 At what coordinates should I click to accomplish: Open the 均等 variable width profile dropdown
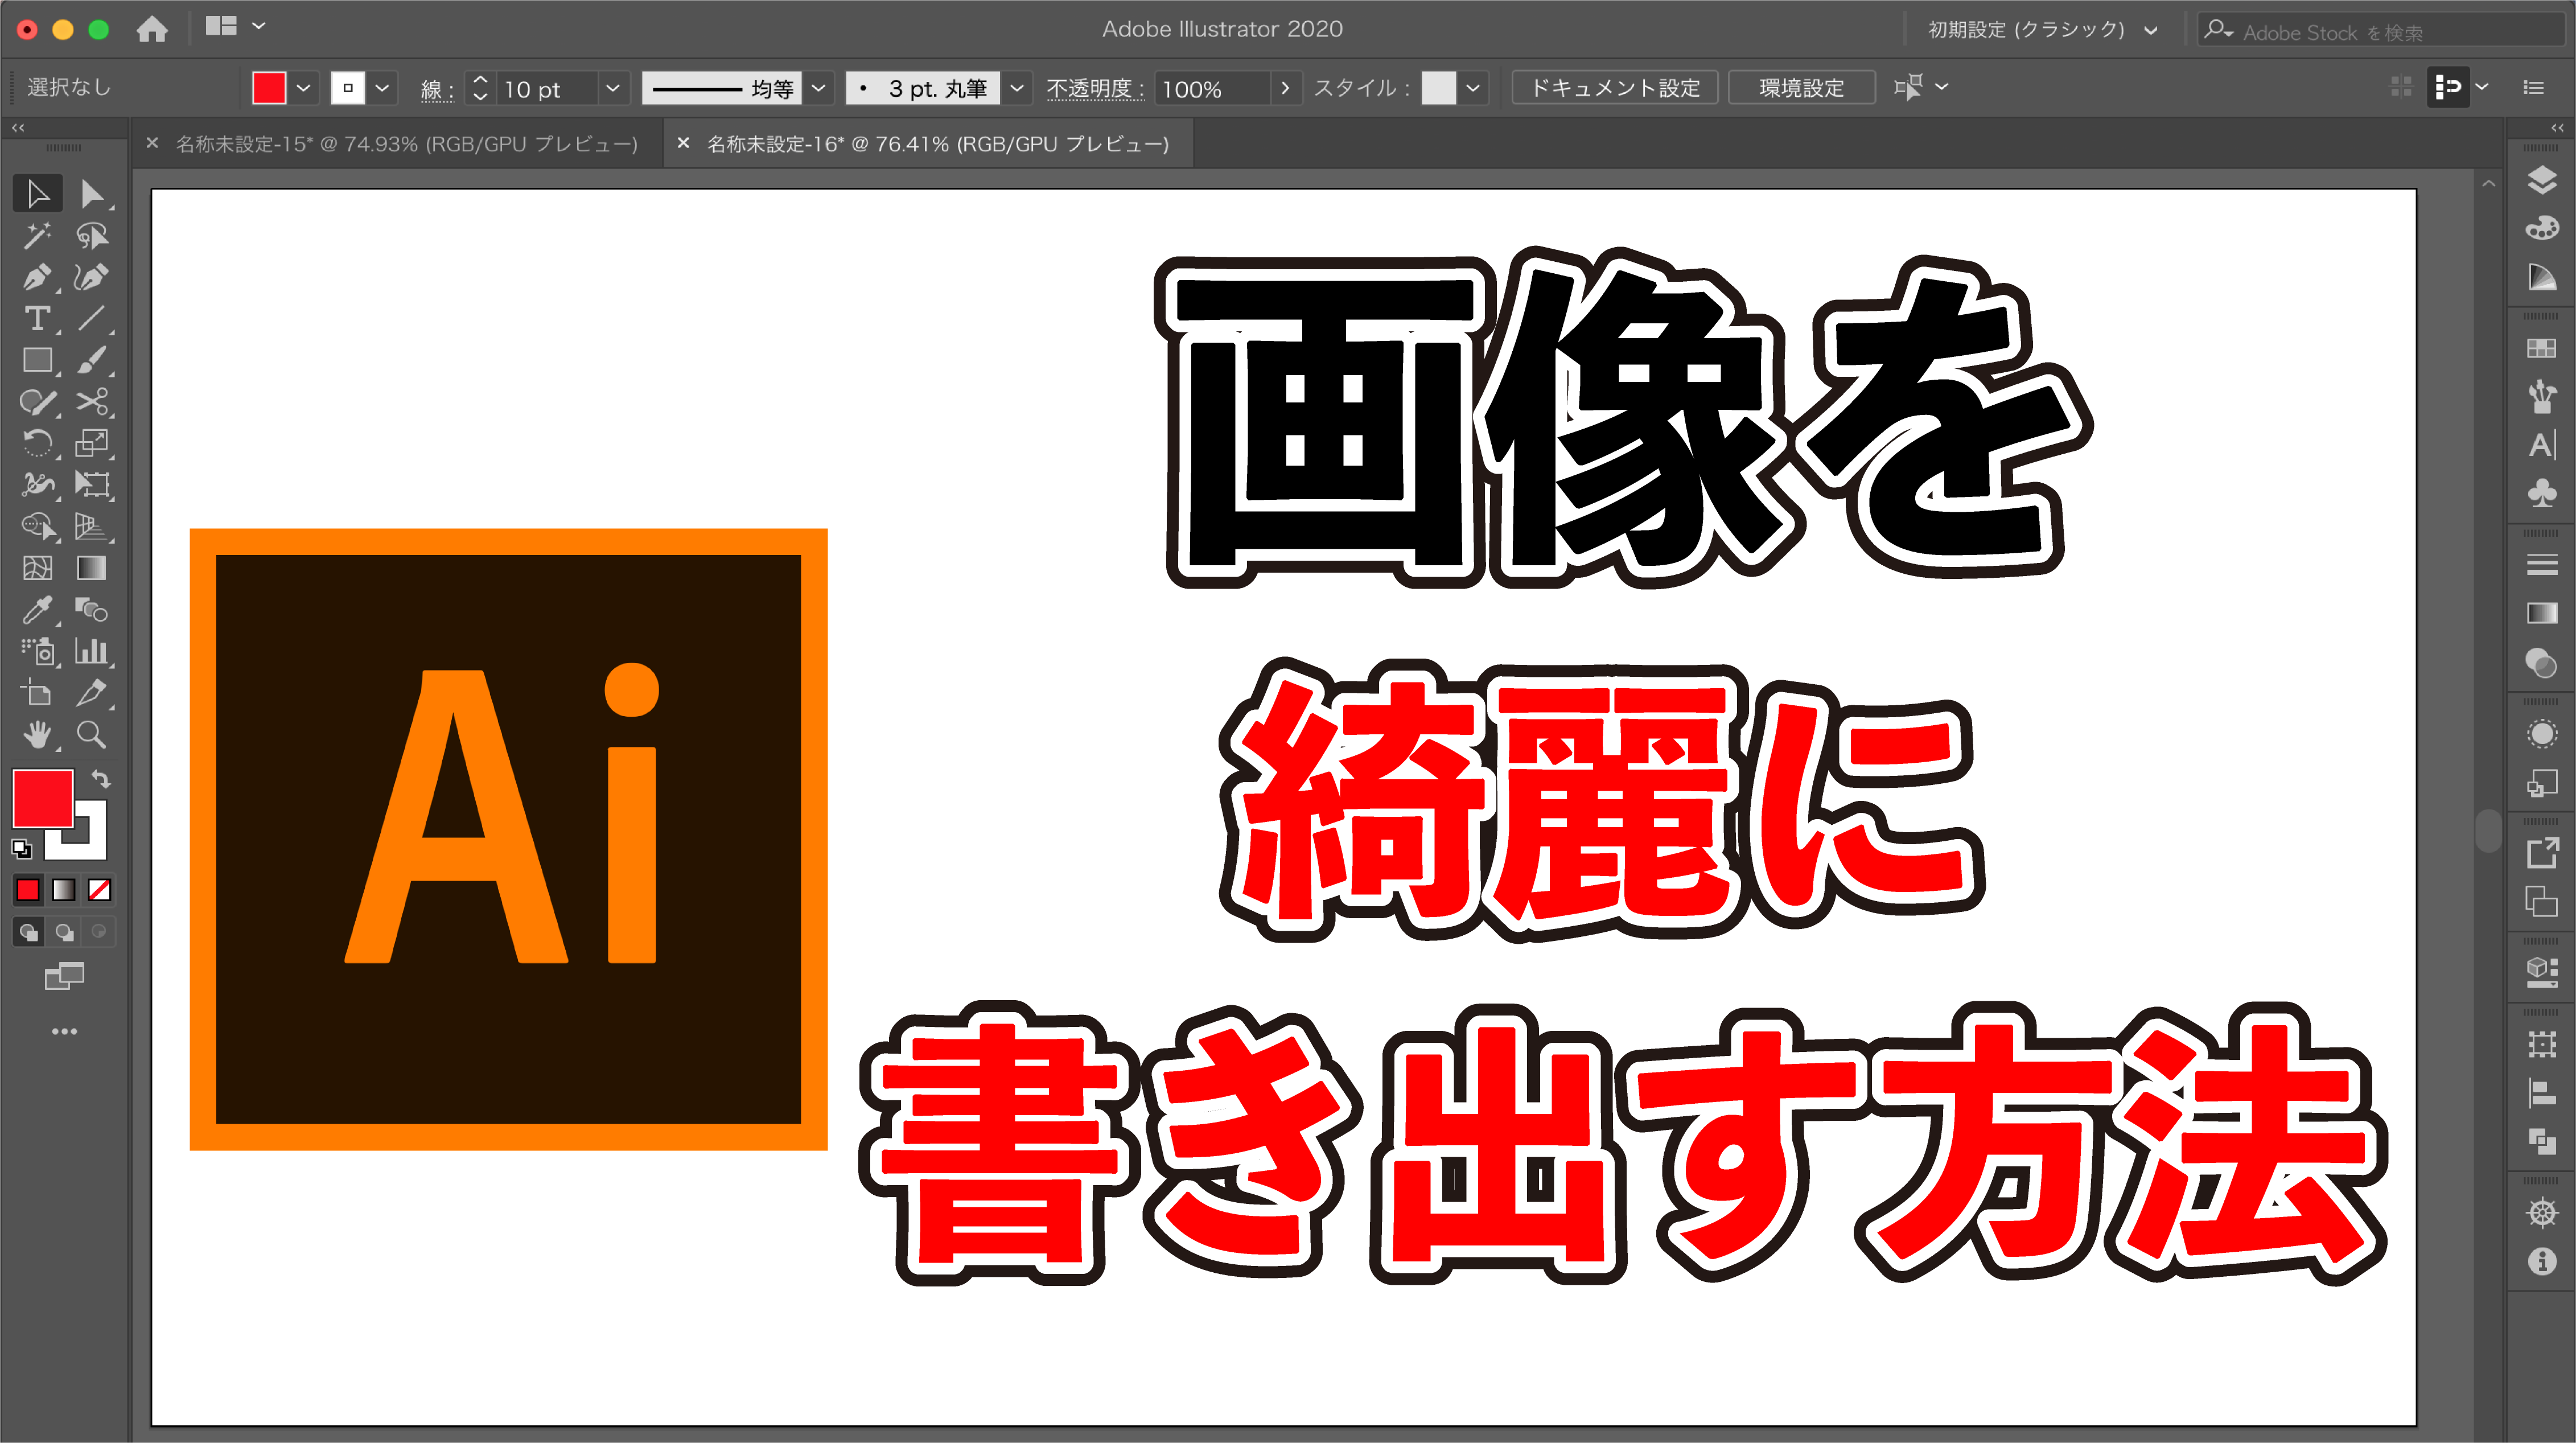[818, 88]
